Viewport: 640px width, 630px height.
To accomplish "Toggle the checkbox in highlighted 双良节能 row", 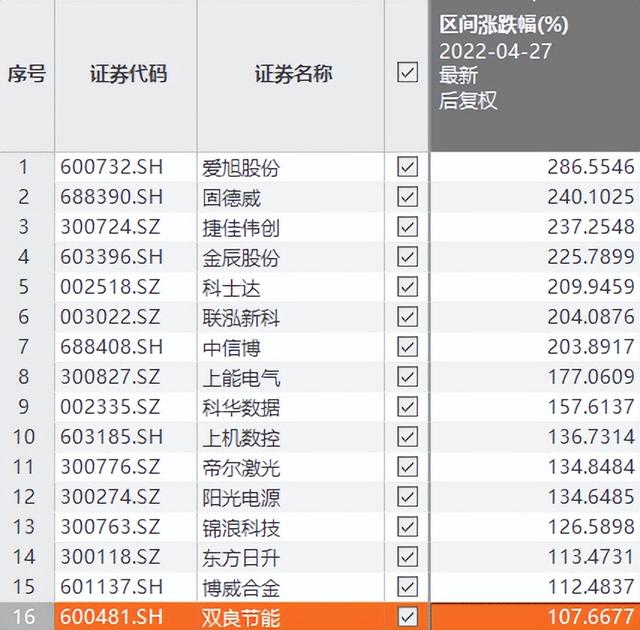I will (x=407, y=617).
